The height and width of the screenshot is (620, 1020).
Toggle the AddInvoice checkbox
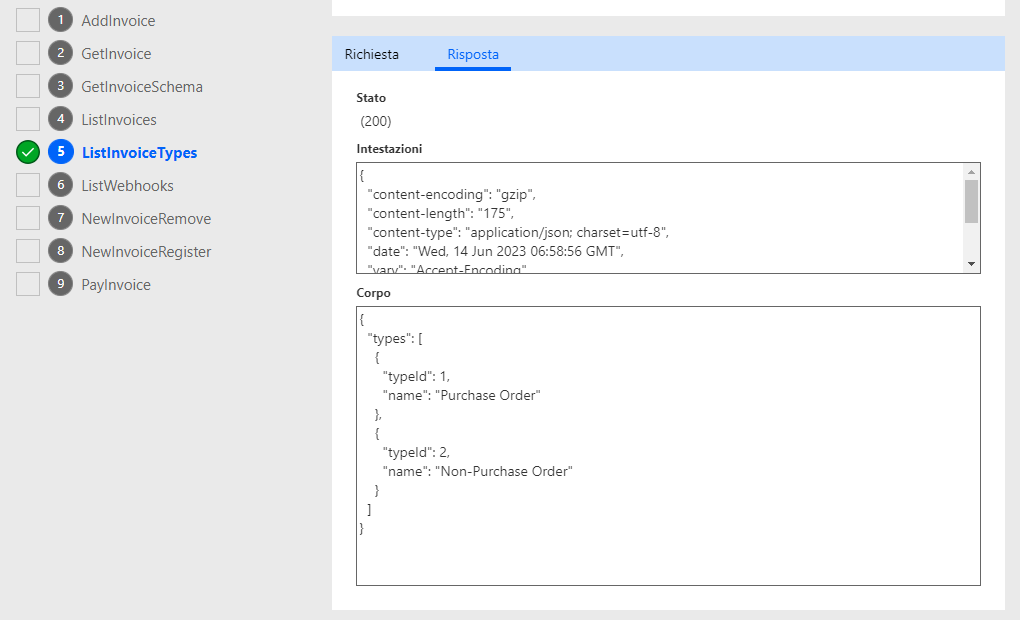[28, 20]
